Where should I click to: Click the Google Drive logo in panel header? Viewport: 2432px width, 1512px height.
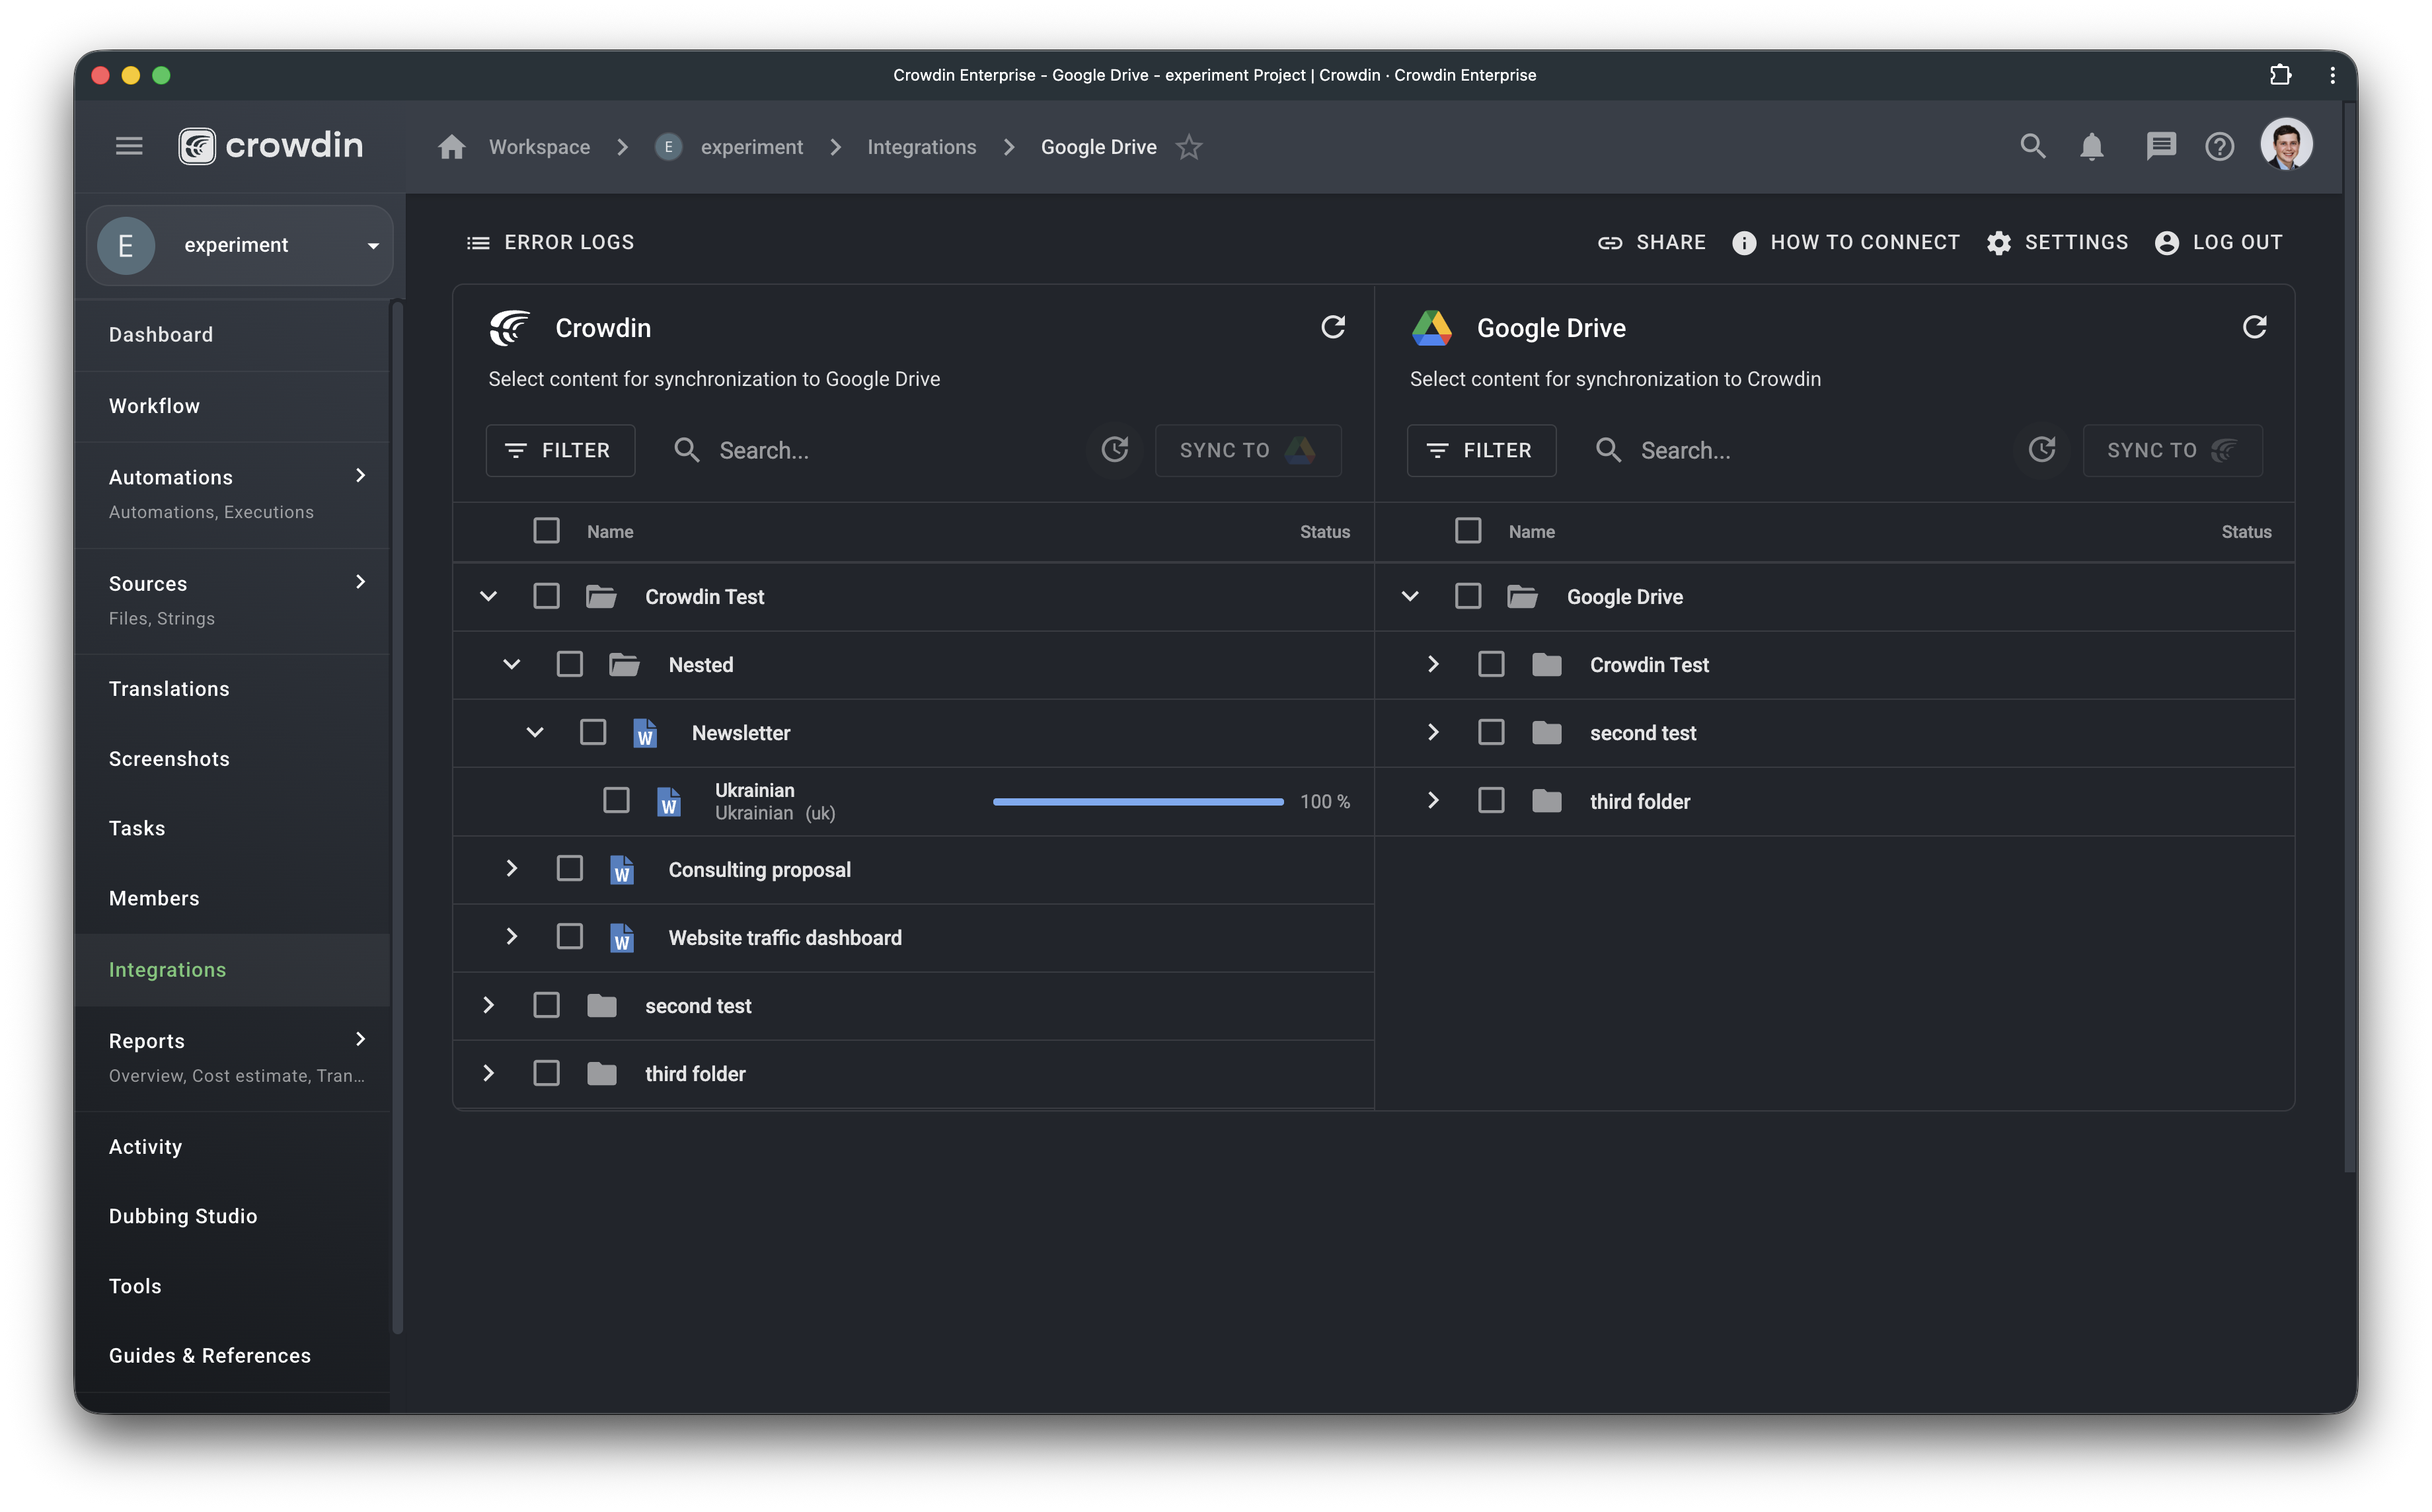tap(1431, 327)
